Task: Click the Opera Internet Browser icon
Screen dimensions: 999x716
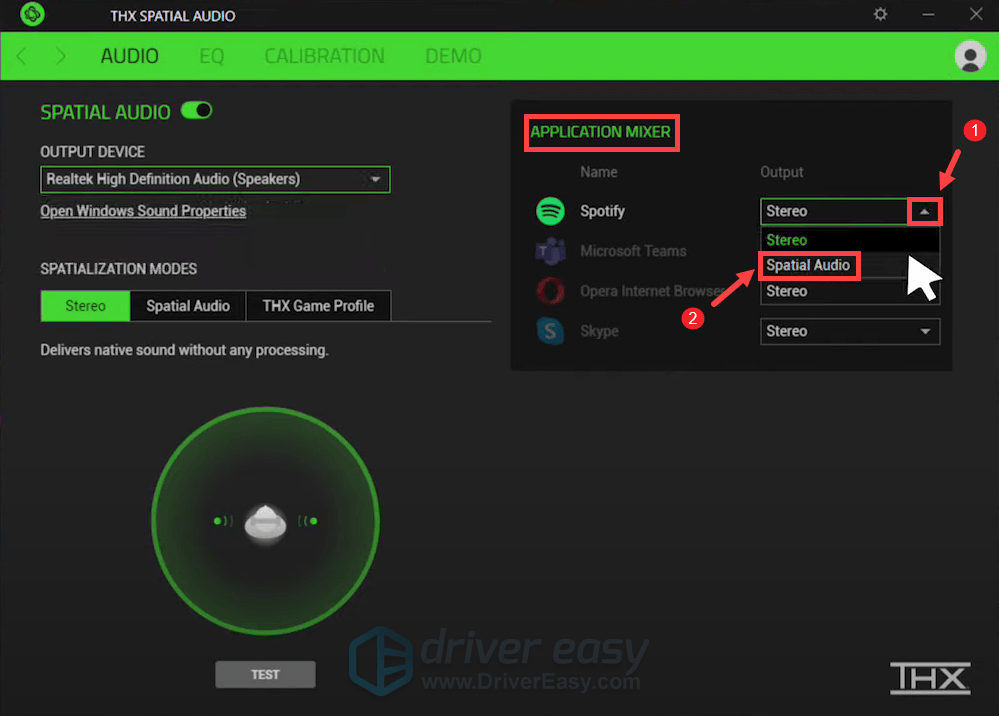Action: [x=550, y=291]
